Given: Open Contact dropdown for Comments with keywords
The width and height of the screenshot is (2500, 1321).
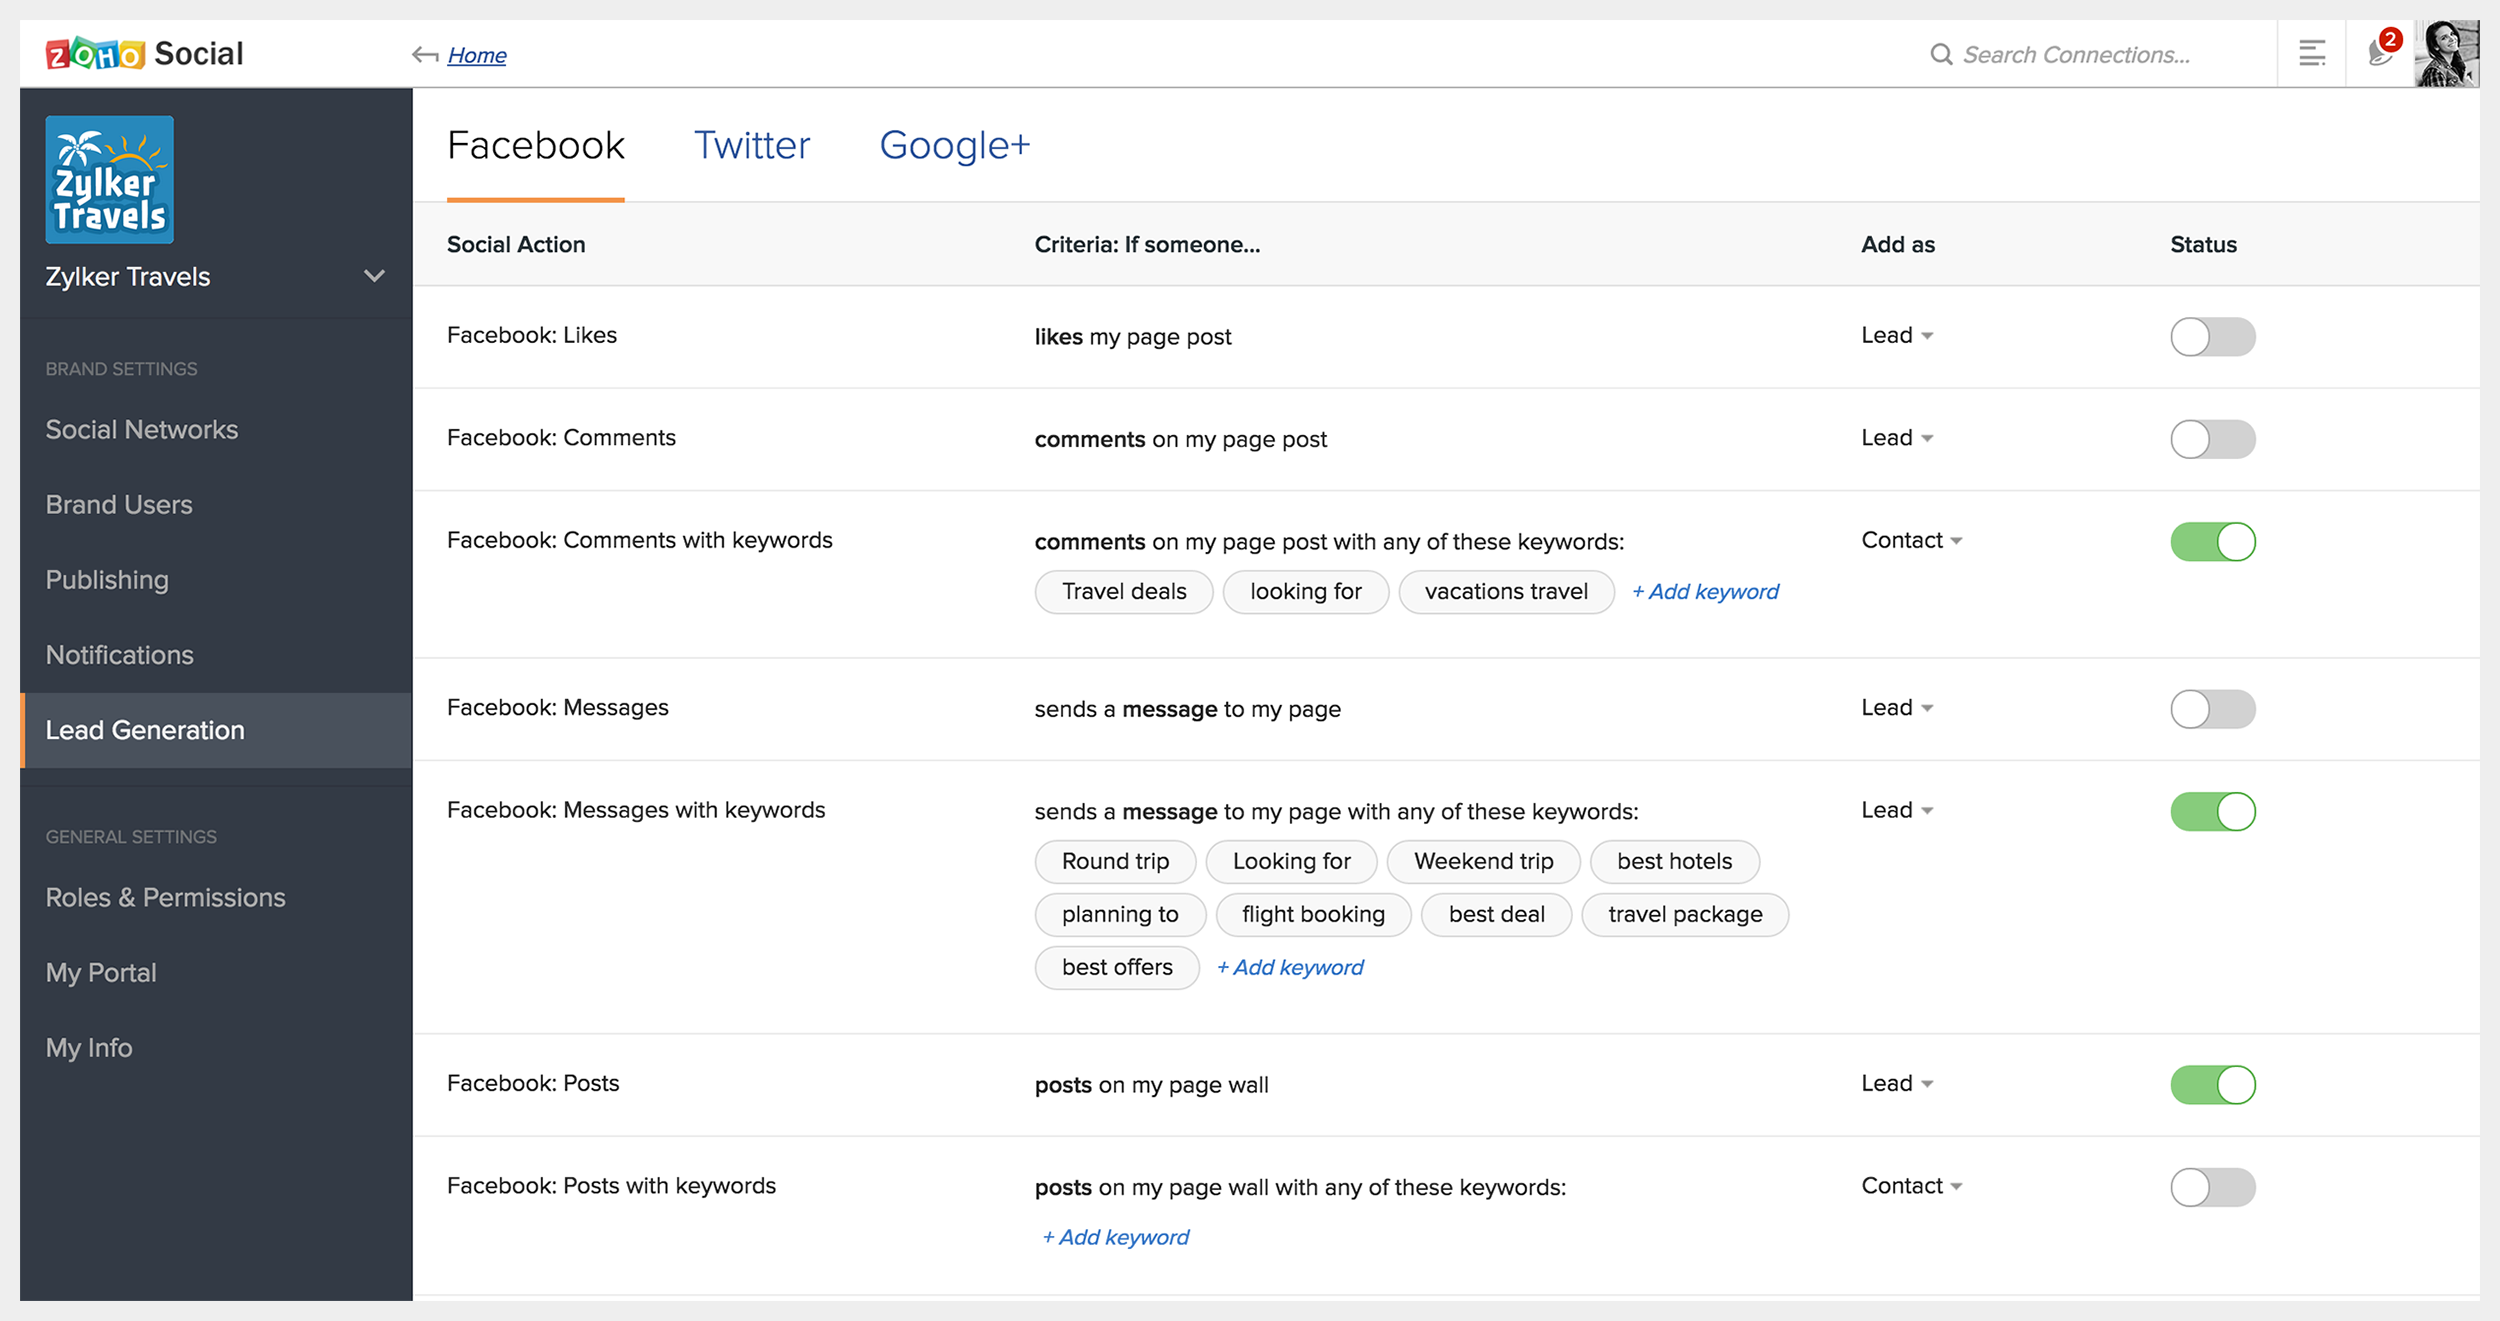Looking at the screenshot, I should click(1911, 541).
